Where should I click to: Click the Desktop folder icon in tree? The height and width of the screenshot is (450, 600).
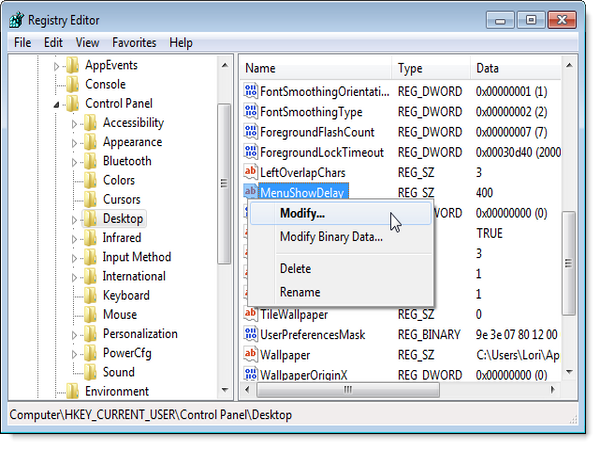(x=89, y=219)
